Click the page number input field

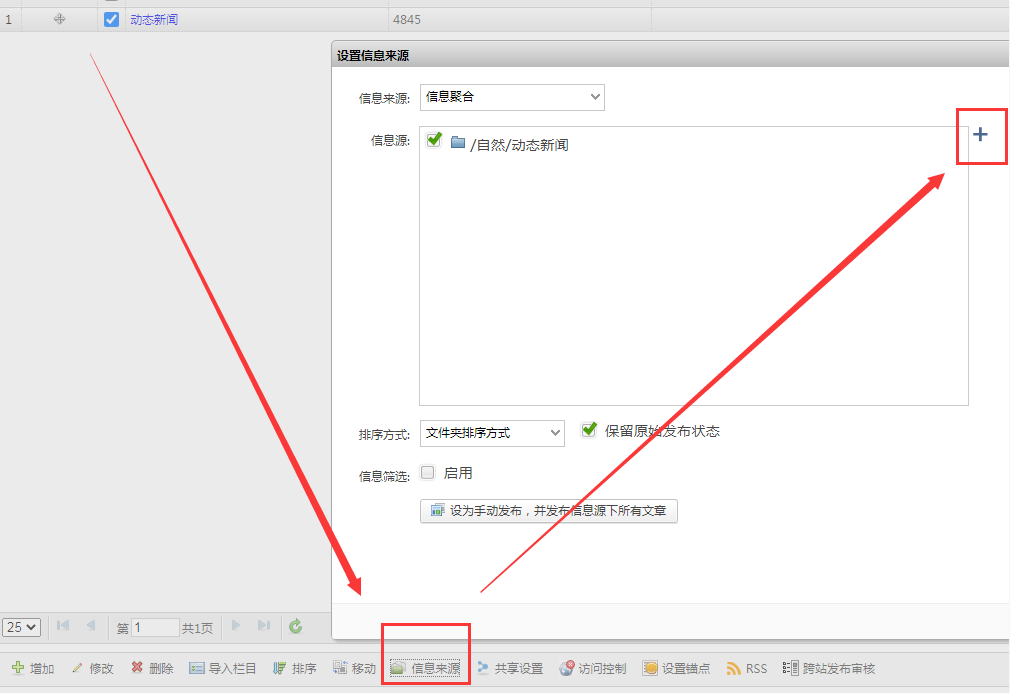coord(155,627)
